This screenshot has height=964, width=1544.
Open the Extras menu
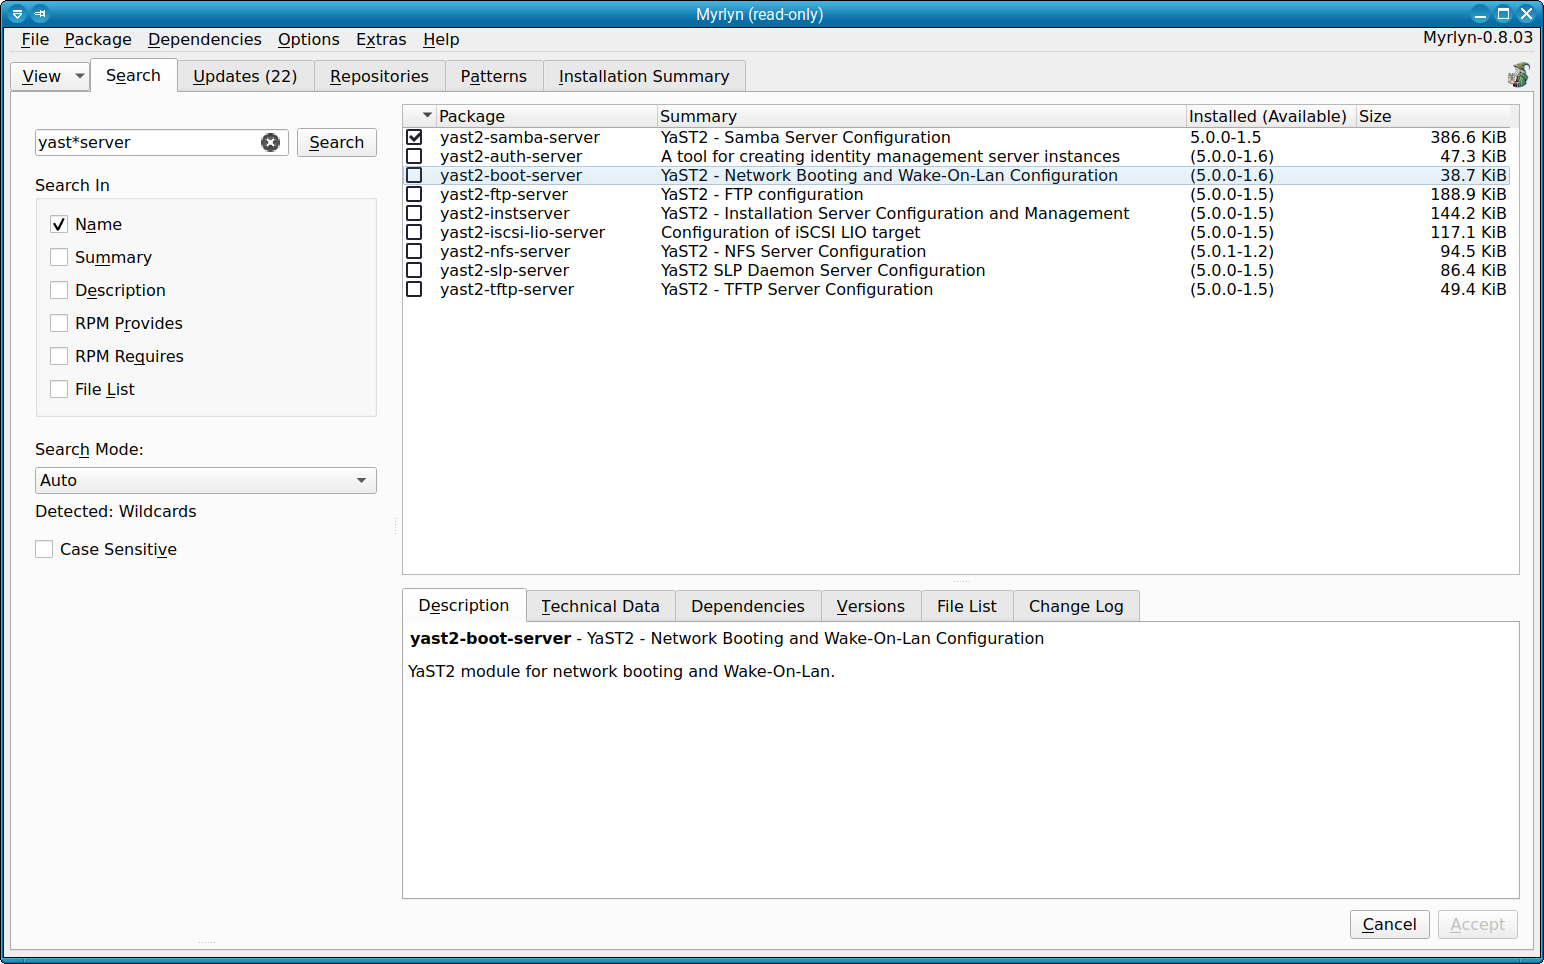[381, 39]
